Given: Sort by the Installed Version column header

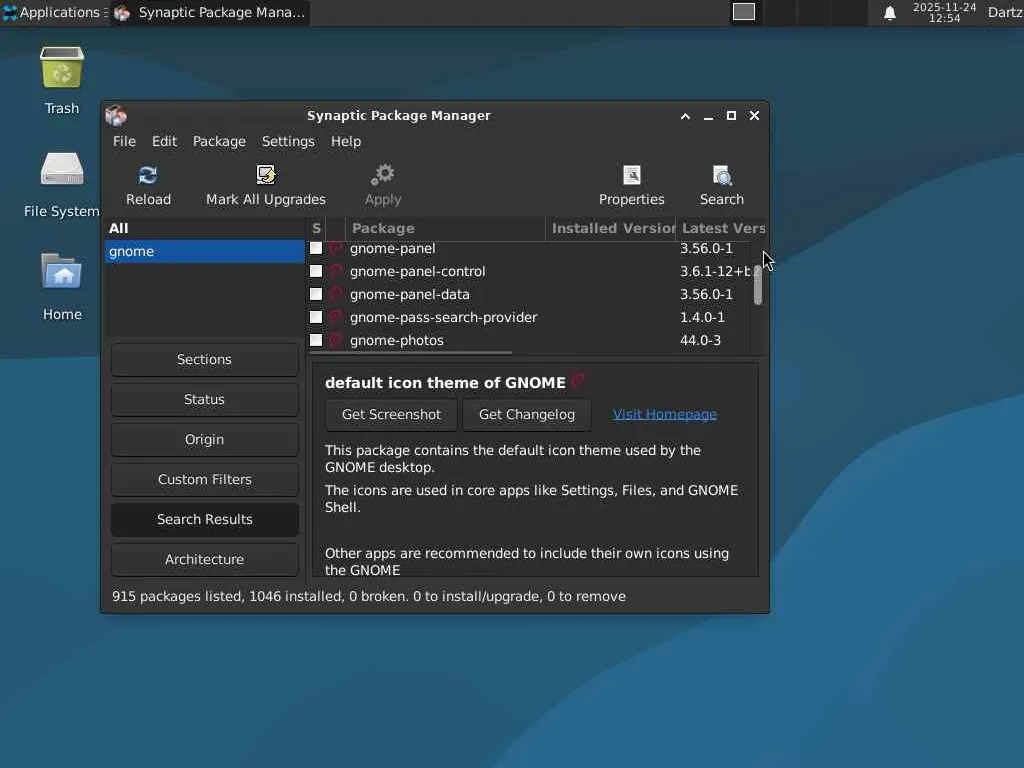Looking at the screenshot, I should tap(611, 228).
